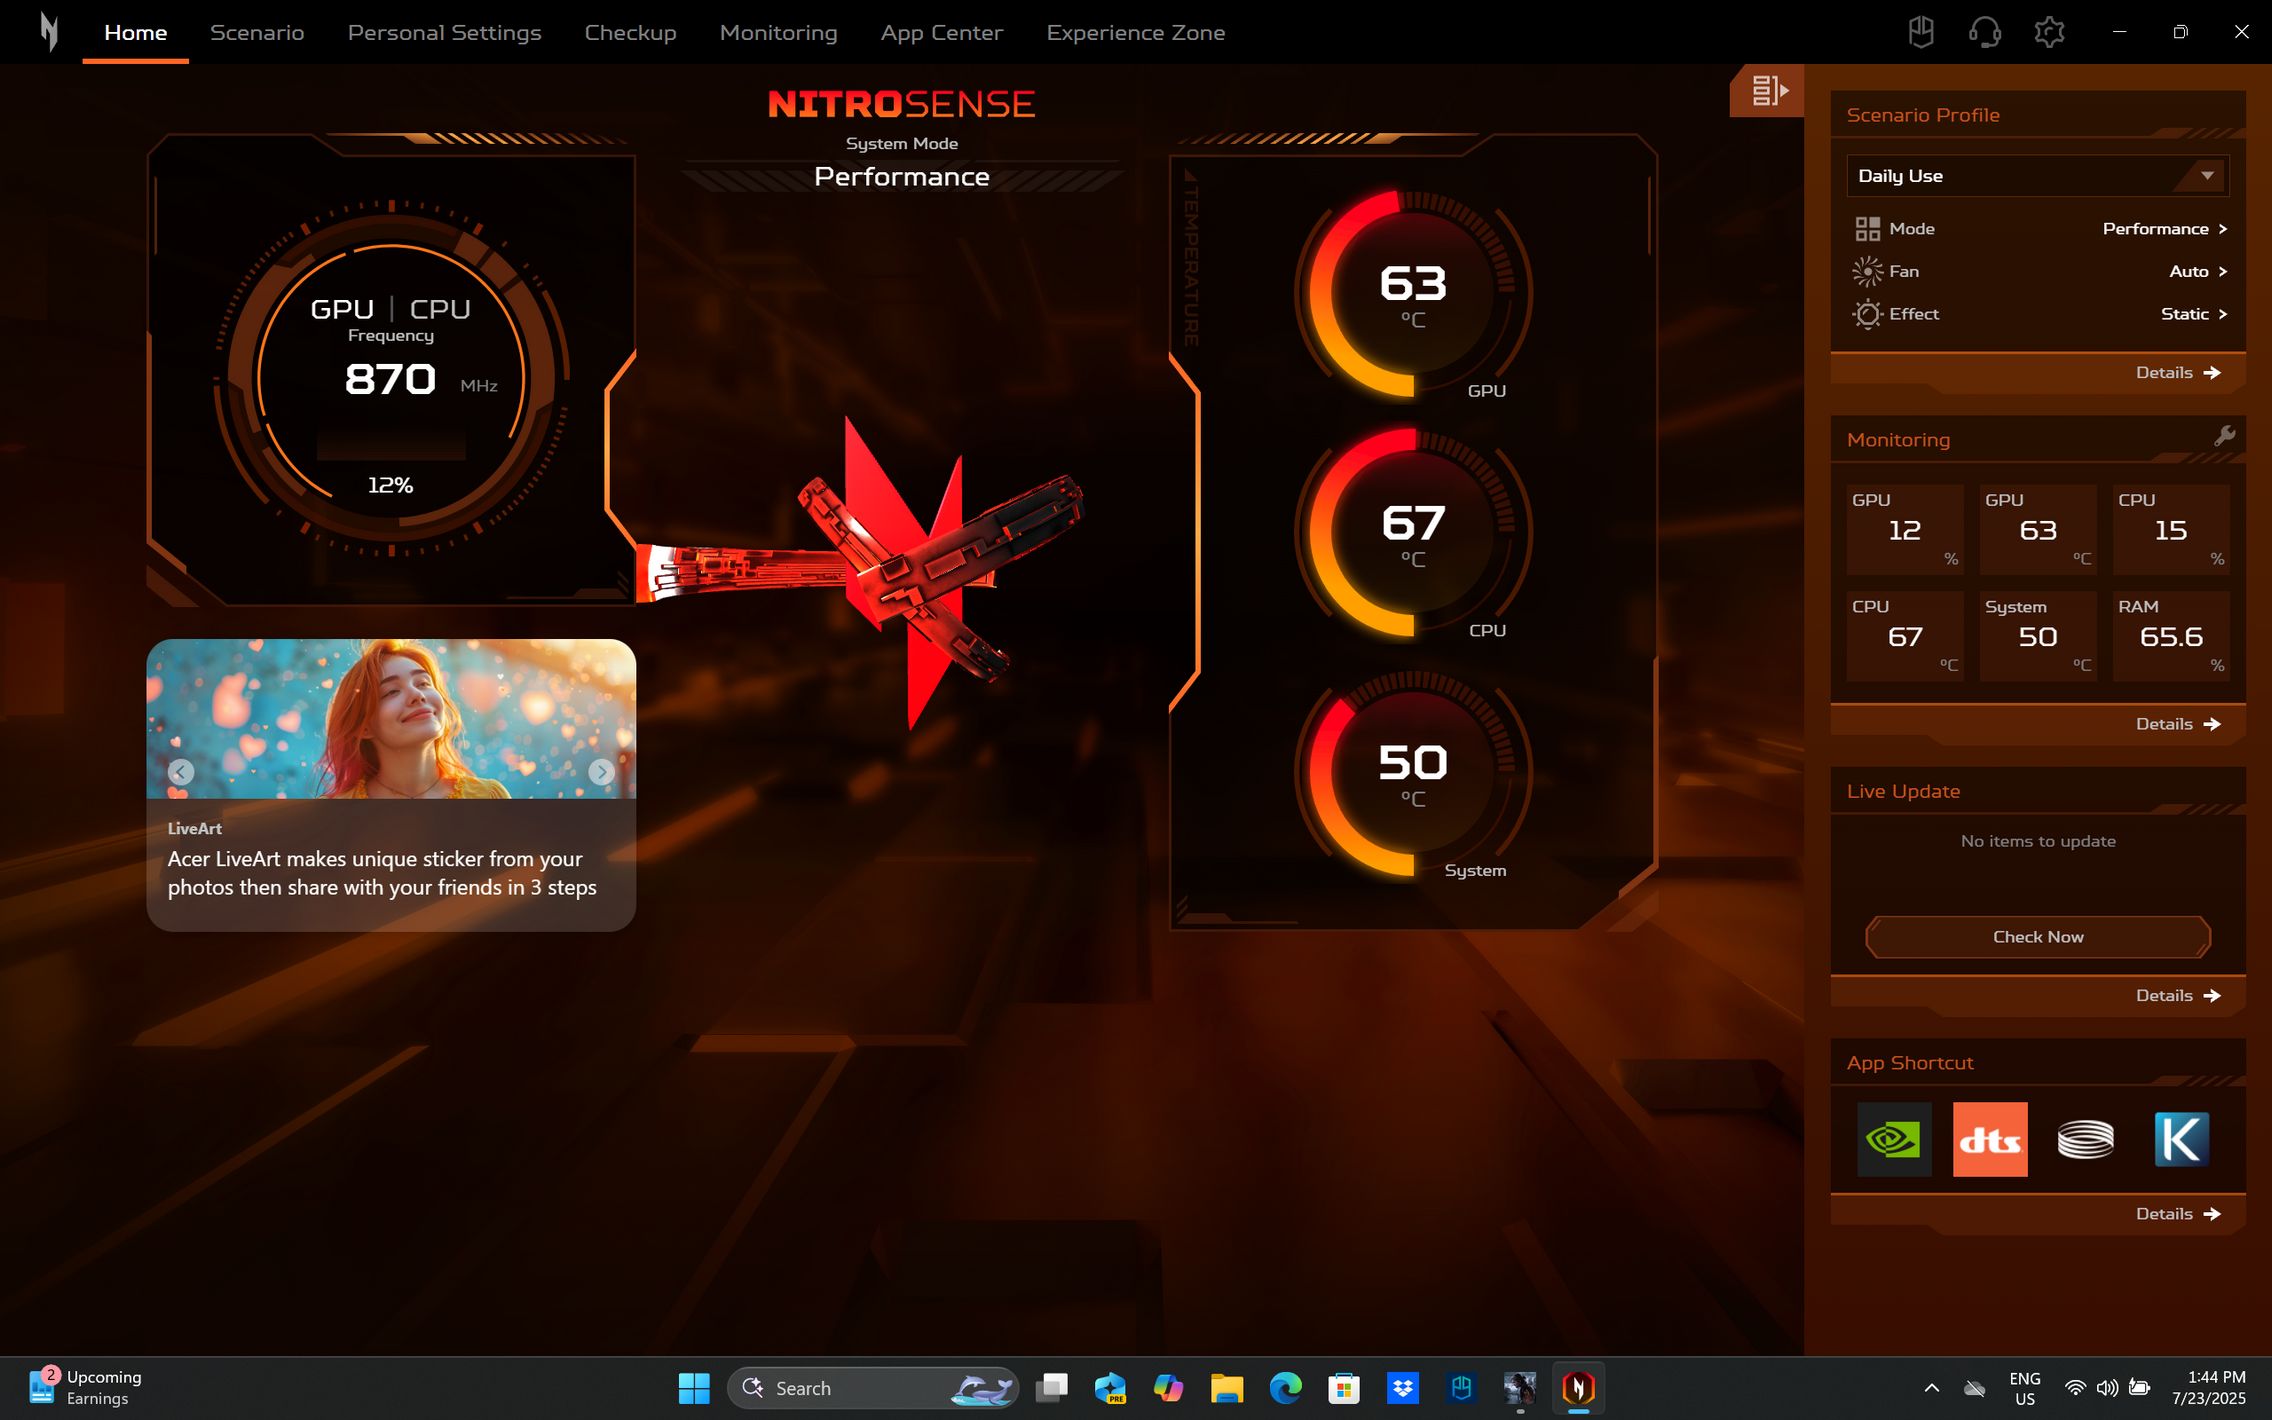Screen dimensions: 2272x1420
Task: Click the Fan icon in Scenario Profile
Action: [1867, 271]
